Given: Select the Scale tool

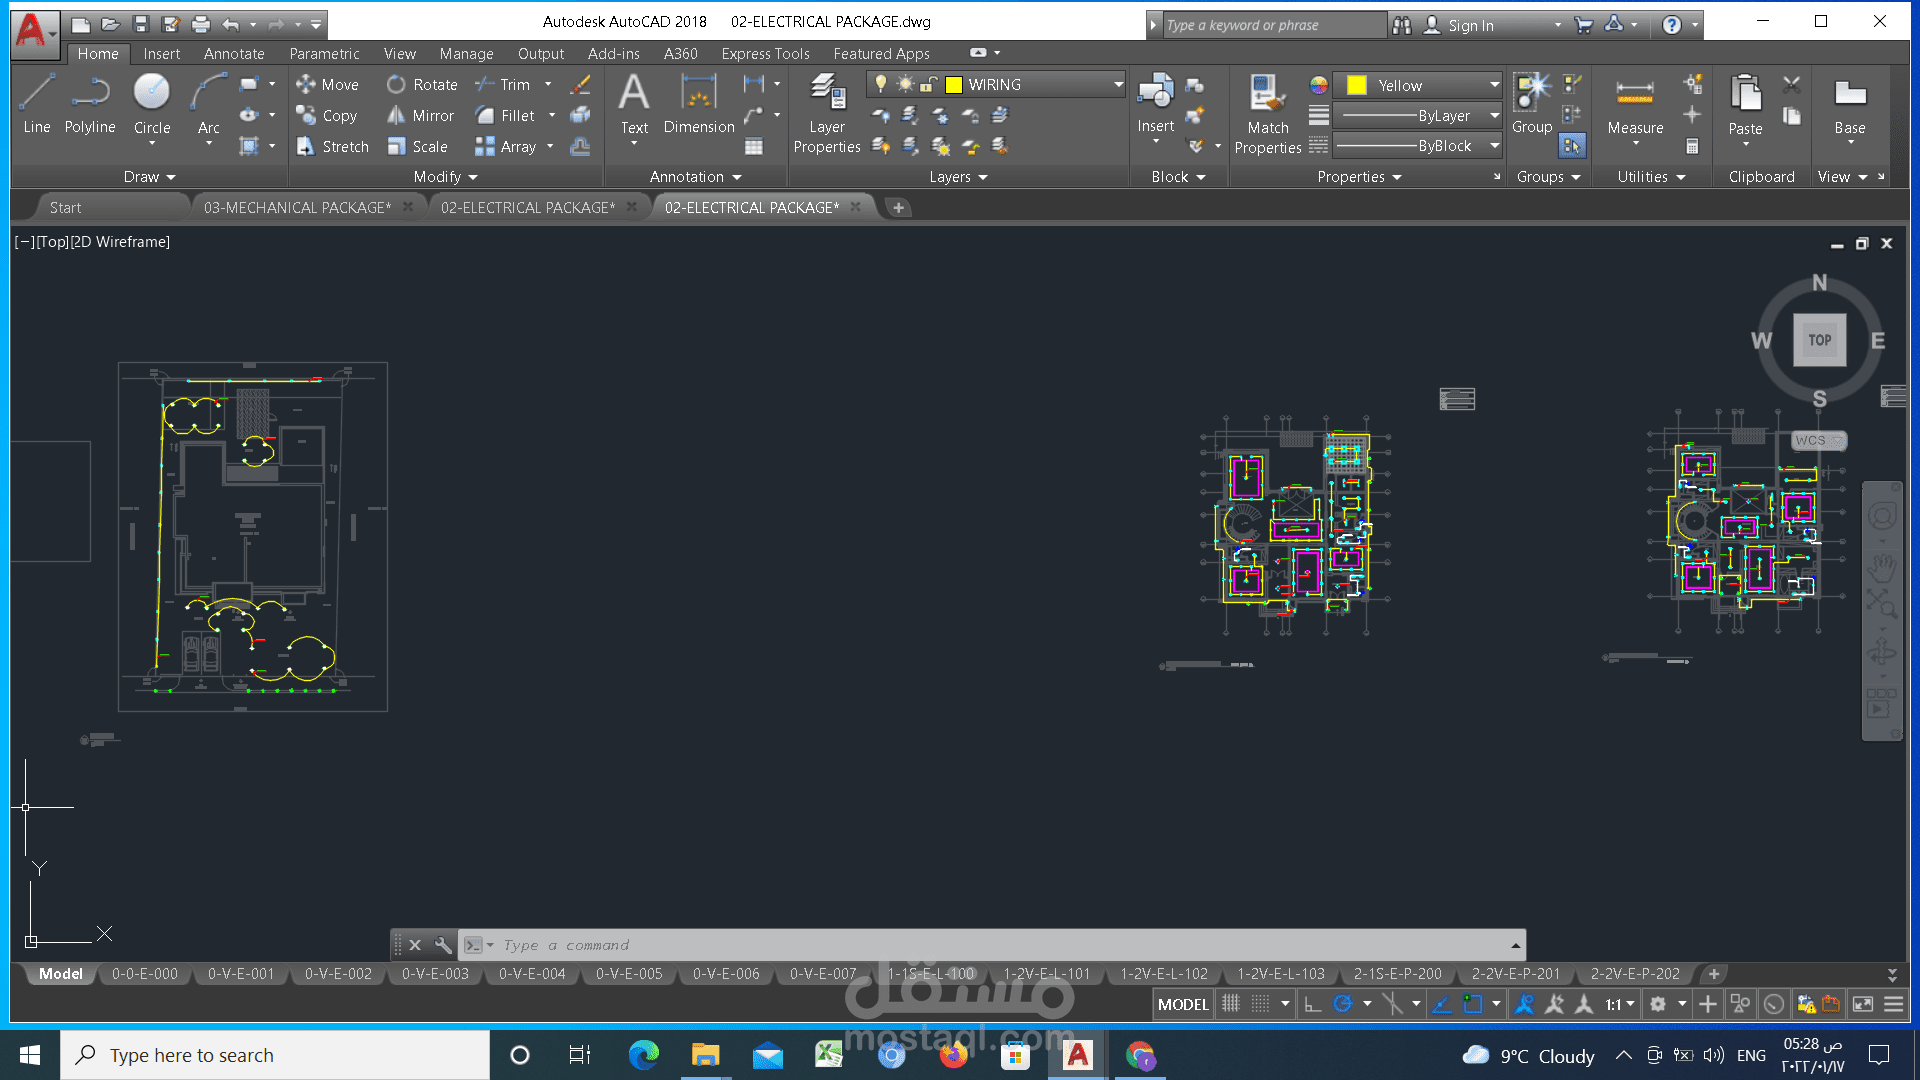Looking at the screenshot, I should 418,147.
